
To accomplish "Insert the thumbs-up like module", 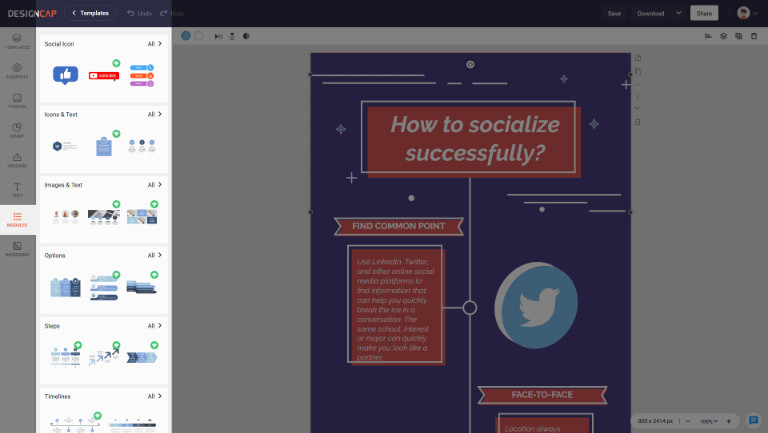I will (x=66, y=75).
